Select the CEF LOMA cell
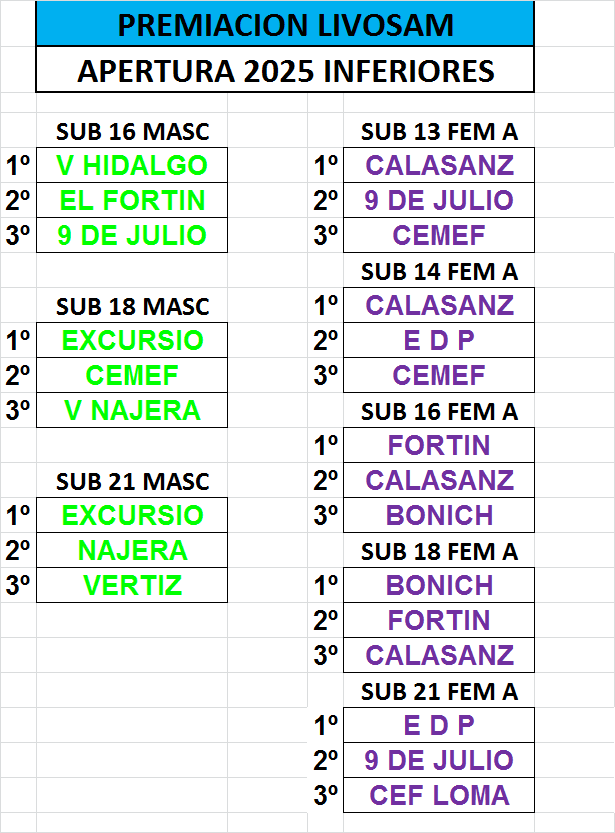The image size is (615, 833). pos(439,796)
